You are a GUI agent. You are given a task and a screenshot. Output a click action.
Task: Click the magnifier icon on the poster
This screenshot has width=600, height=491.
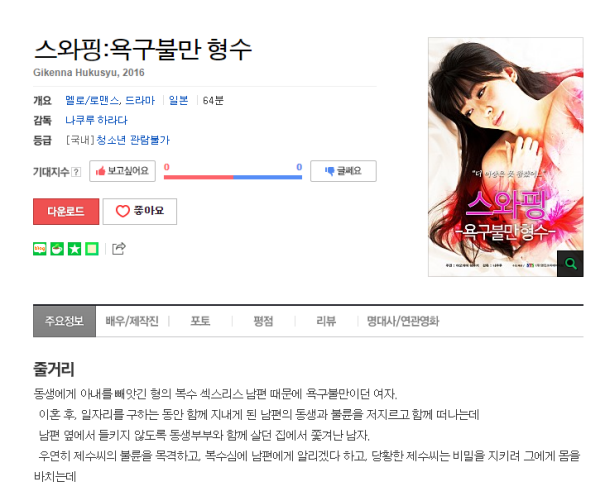[x=570, y=263]
